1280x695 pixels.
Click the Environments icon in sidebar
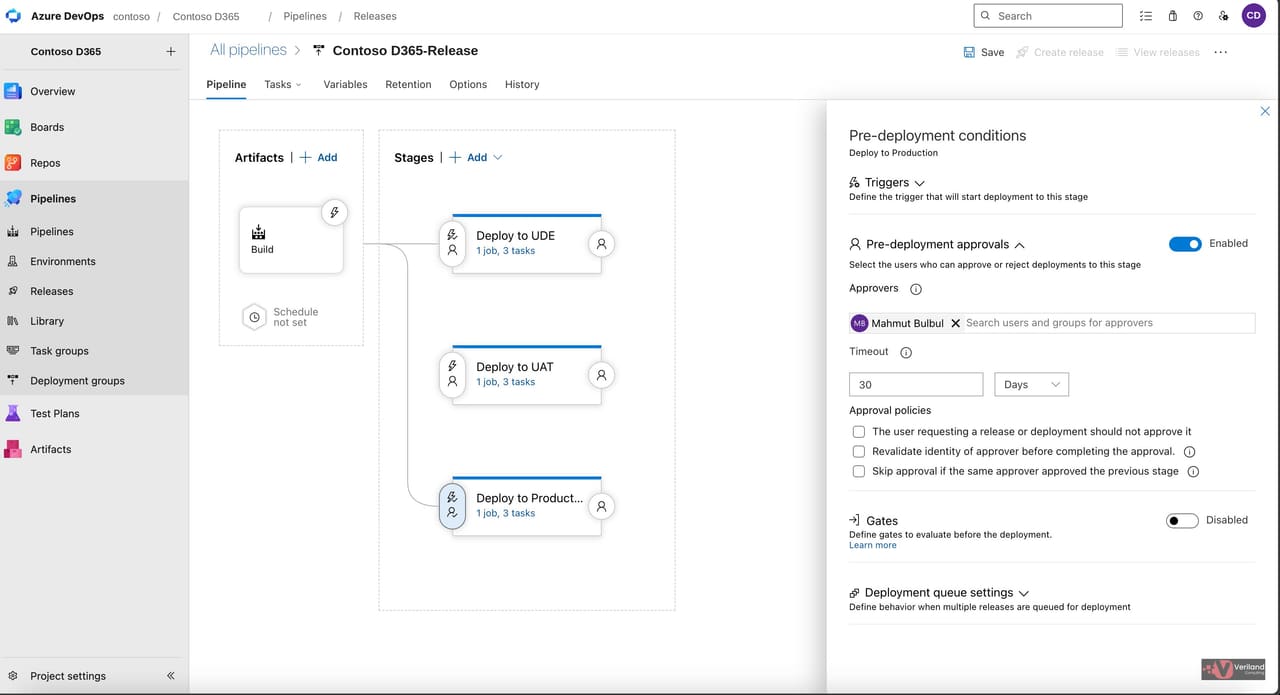[13, 261]
